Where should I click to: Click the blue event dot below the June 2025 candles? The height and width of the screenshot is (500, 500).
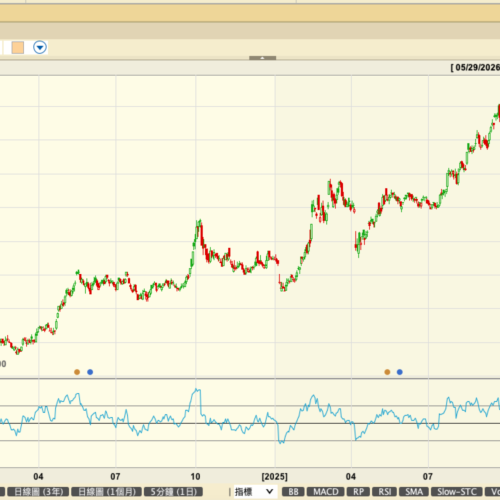pos(400,372)
